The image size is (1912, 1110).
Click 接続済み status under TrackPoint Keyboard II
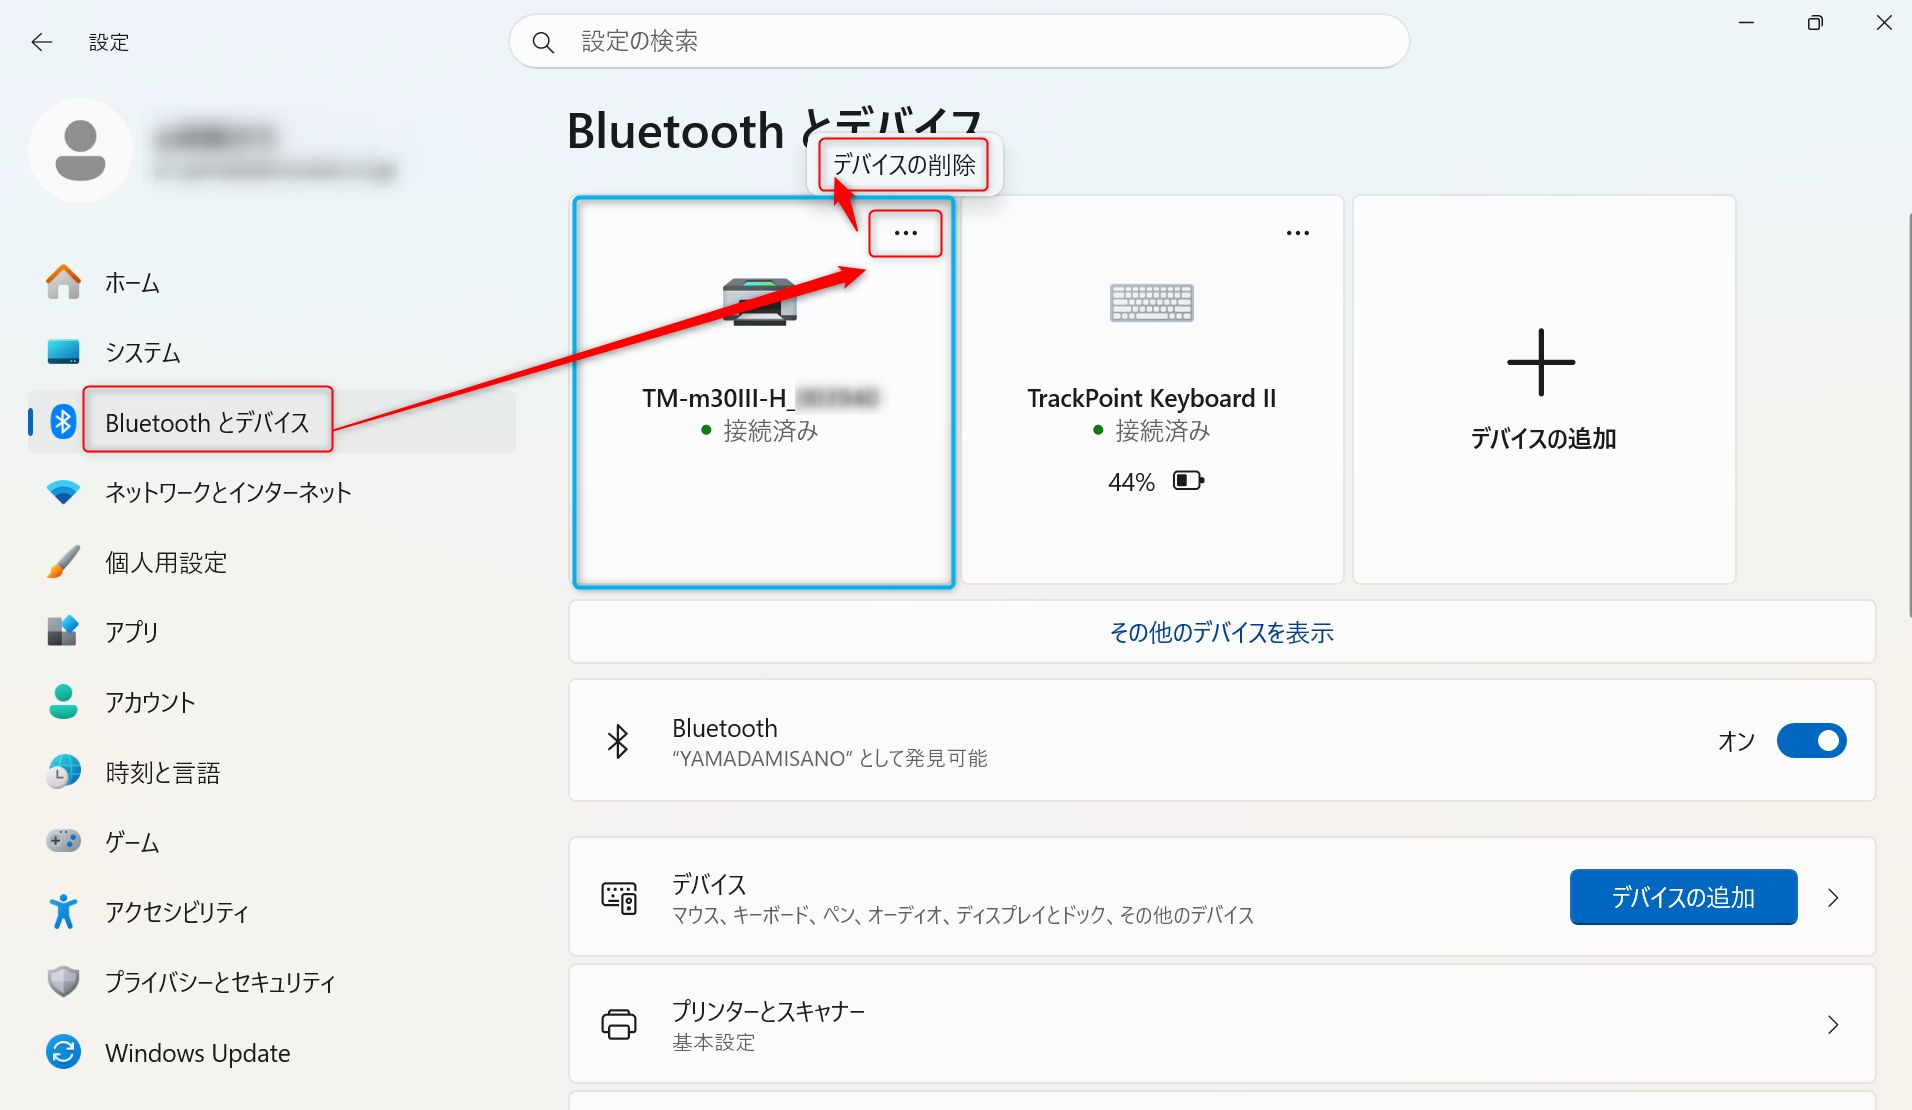pyautogui.click(x=1162, y=431)
